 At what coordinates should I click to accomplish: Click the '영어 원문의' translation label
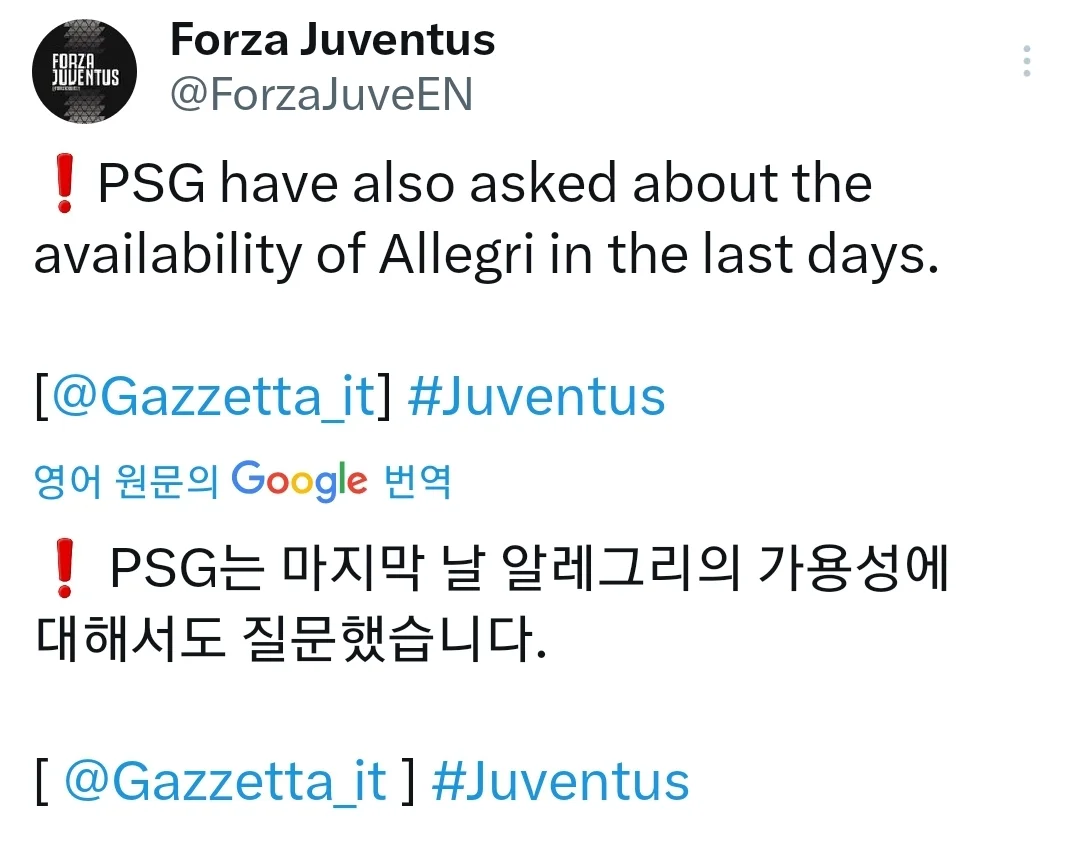pyautogui.click(x=126, y=482)
